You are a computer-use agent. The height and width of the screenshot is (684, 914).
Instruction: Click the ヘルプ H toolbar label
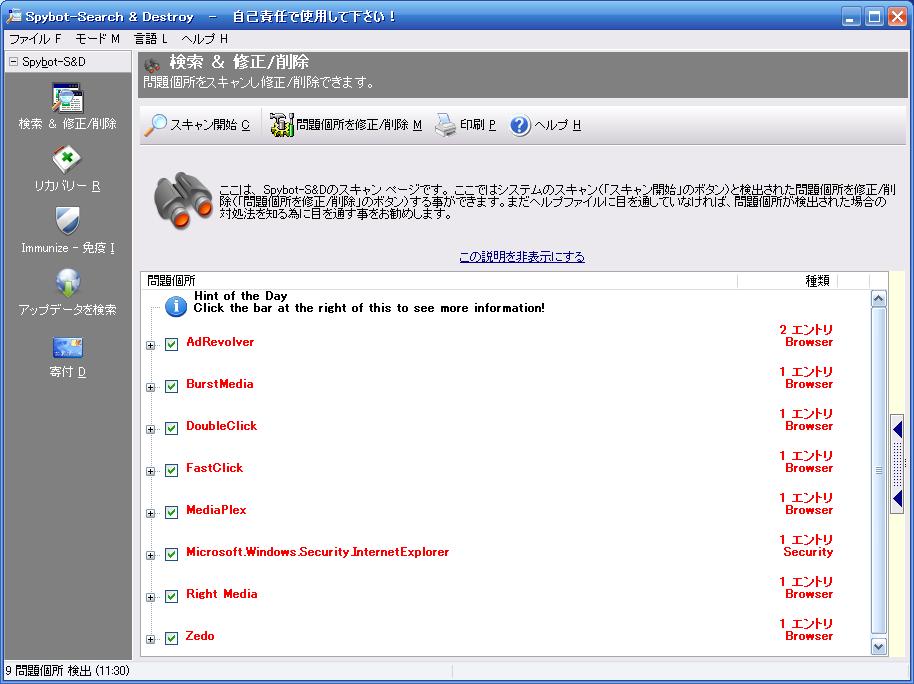pos(557,125)
